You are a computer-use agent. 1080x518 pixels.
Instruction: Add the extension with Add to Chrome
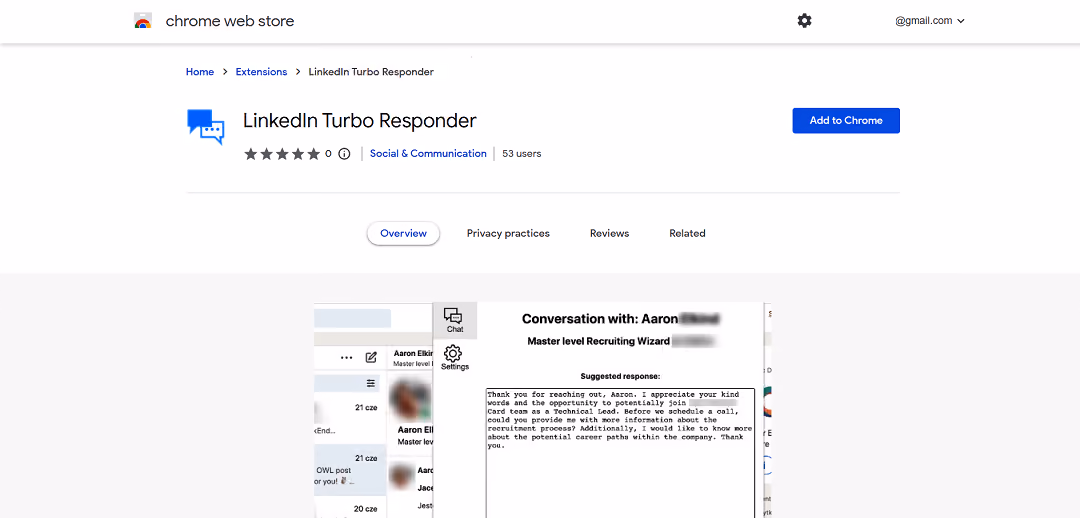[x=846, y=121]
